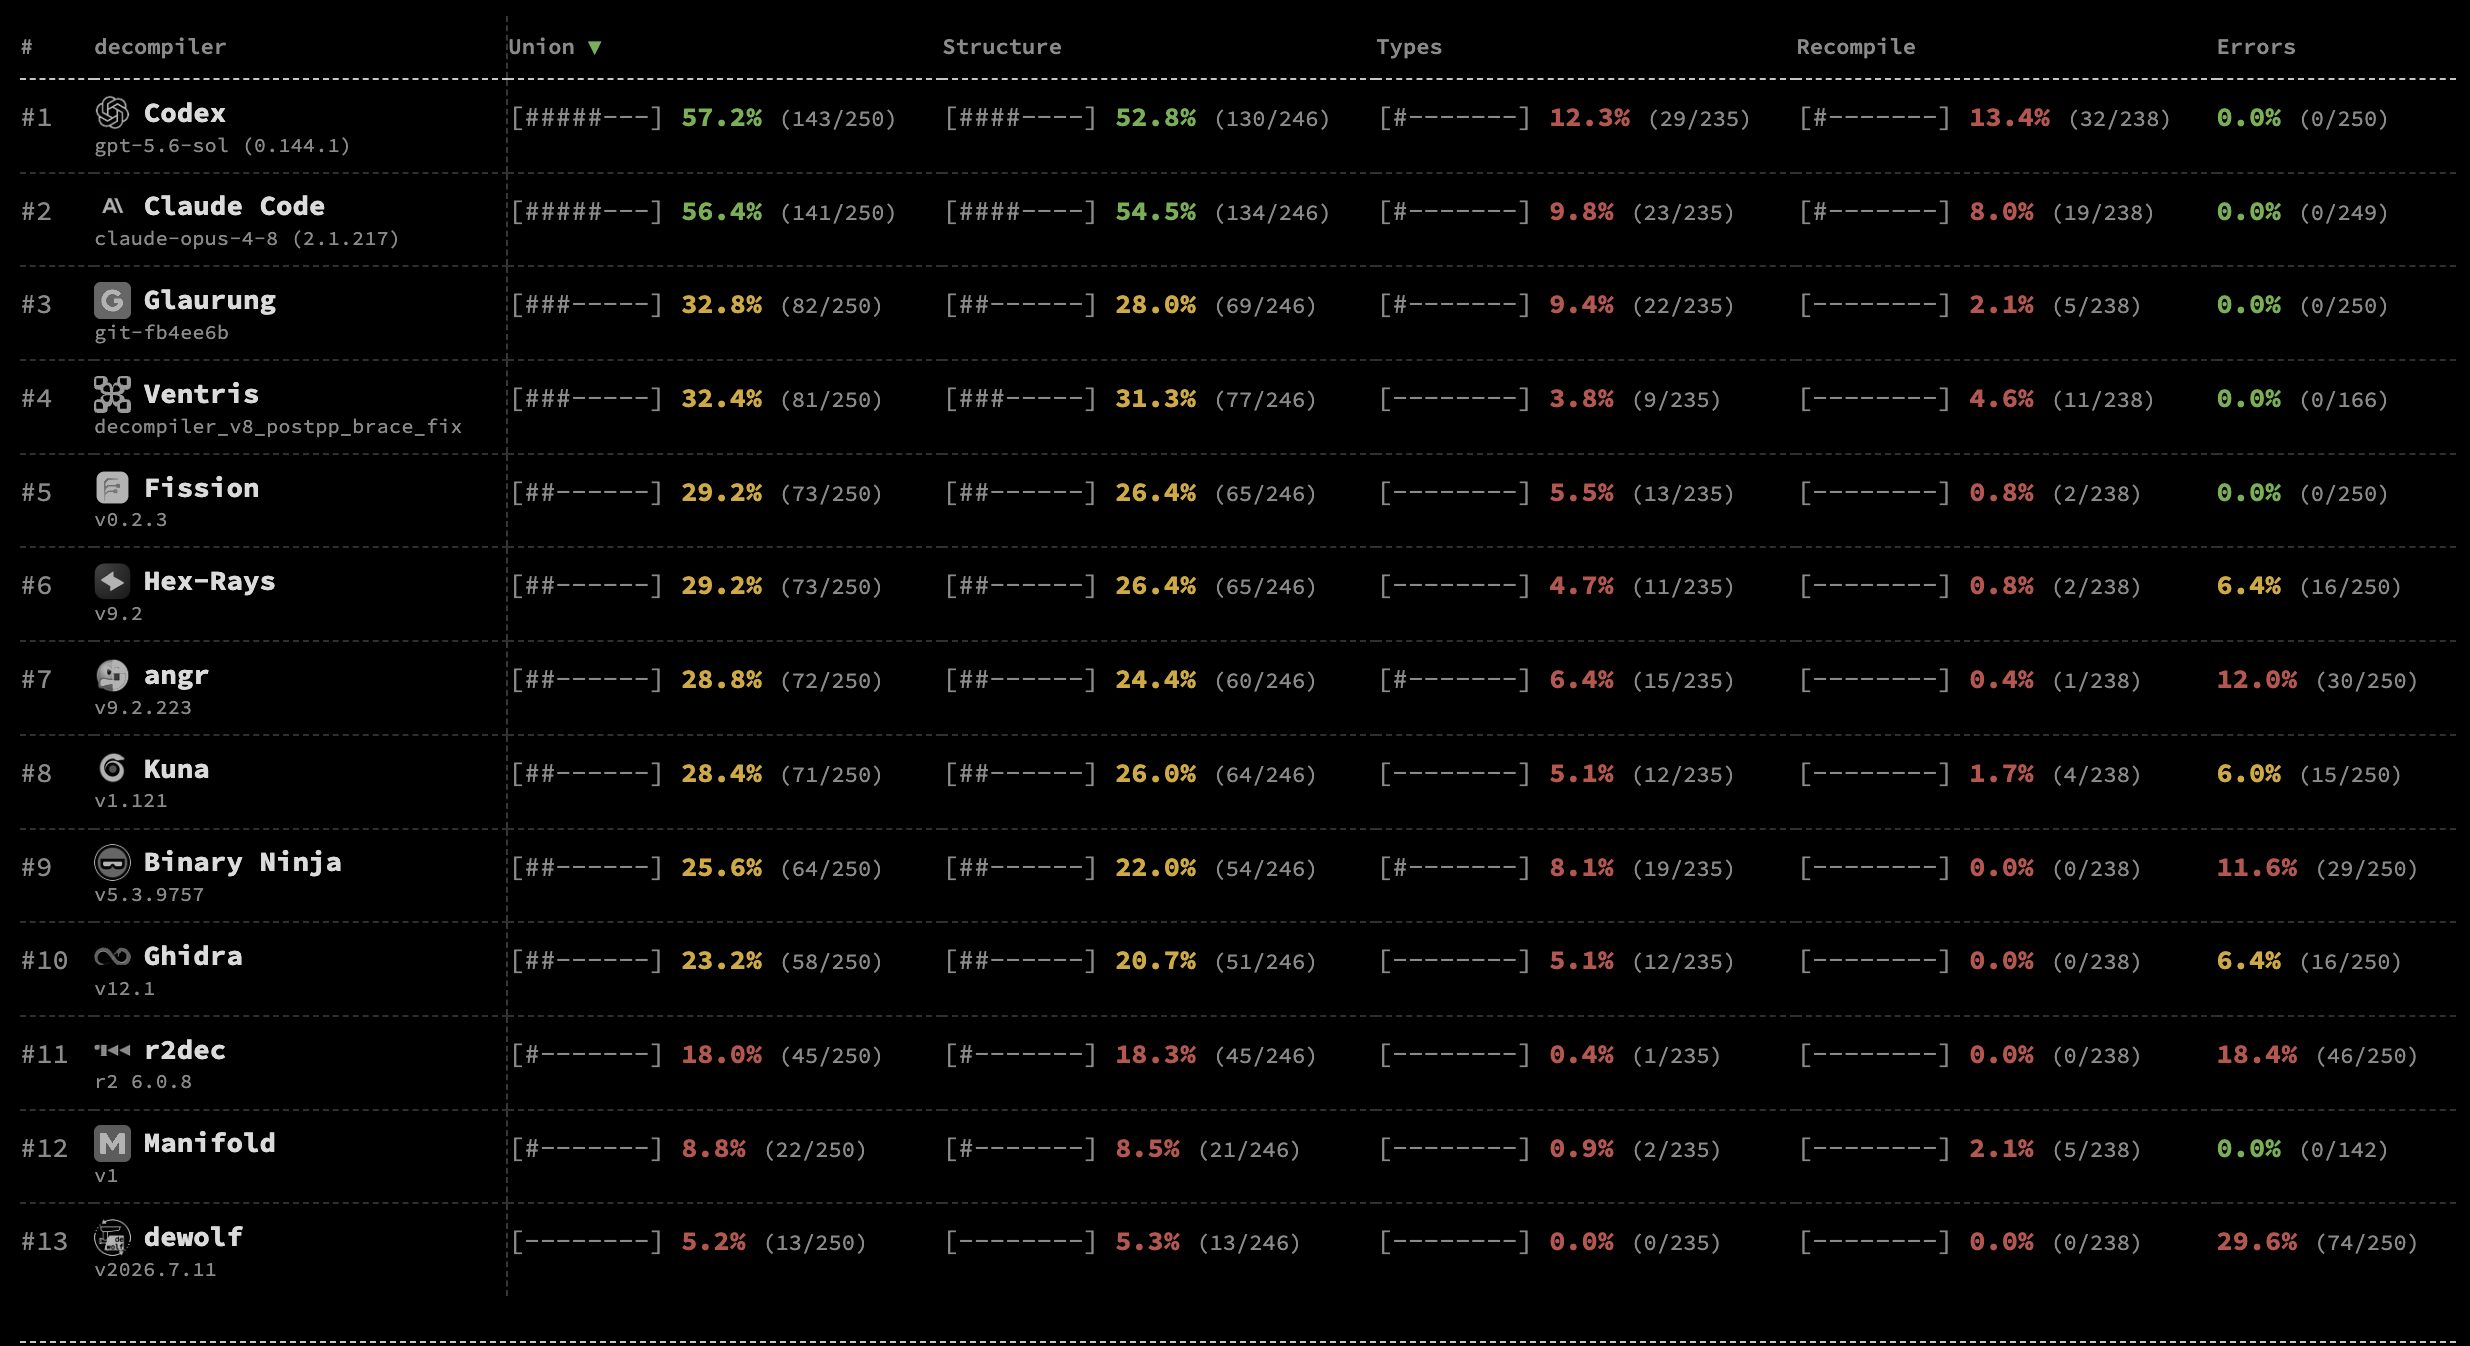Click Ghidra Union score 23.2%
The width and height of the screenshot is (2470, 1346).
722,961
